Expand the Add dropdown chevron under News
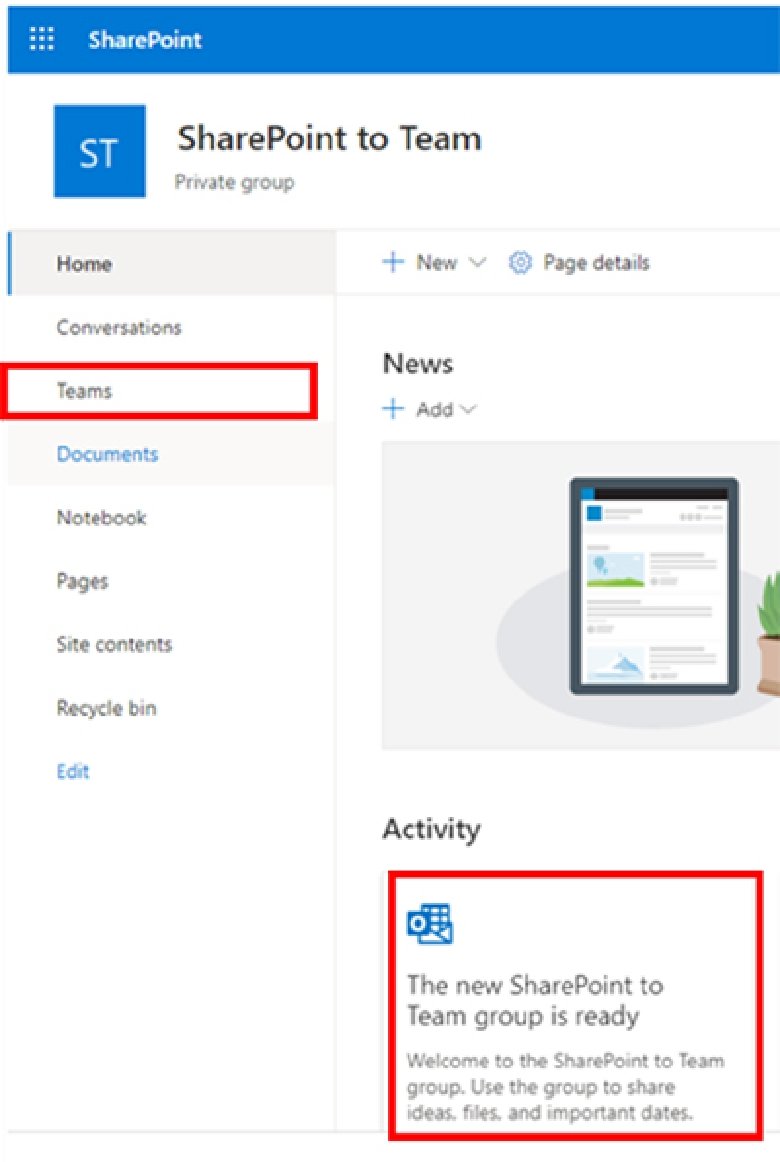 [x=469, y=409]
